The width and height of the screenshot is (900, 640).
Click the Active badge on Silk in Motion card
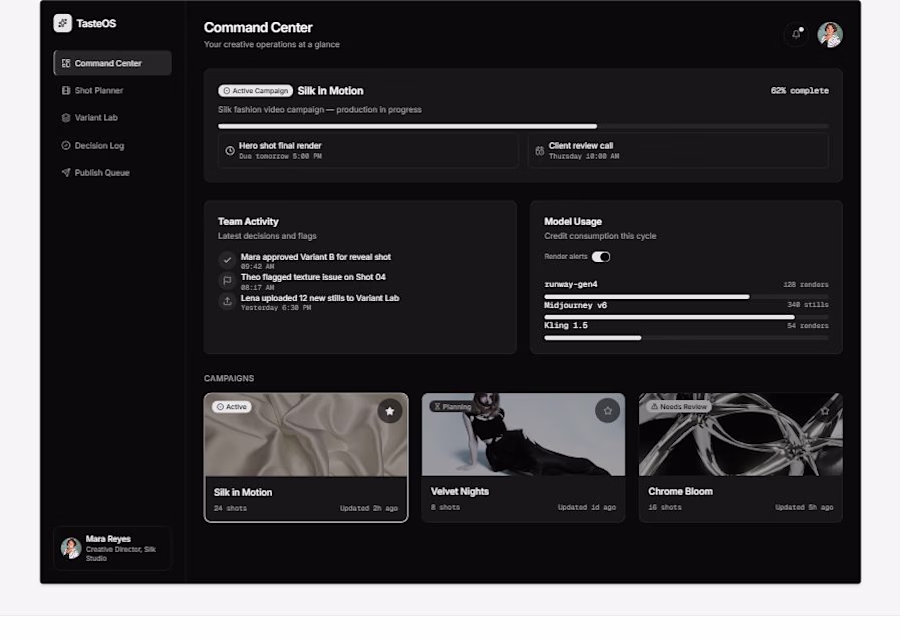232,406
